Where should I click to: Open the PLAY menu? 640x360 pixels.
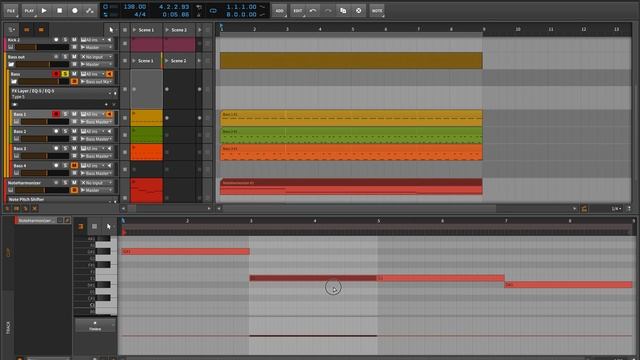[29, 11]
